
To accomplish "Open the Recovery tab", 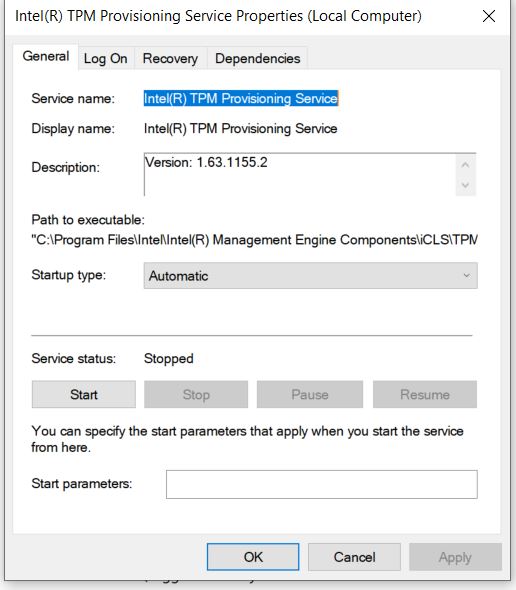I will coord(170,59).
